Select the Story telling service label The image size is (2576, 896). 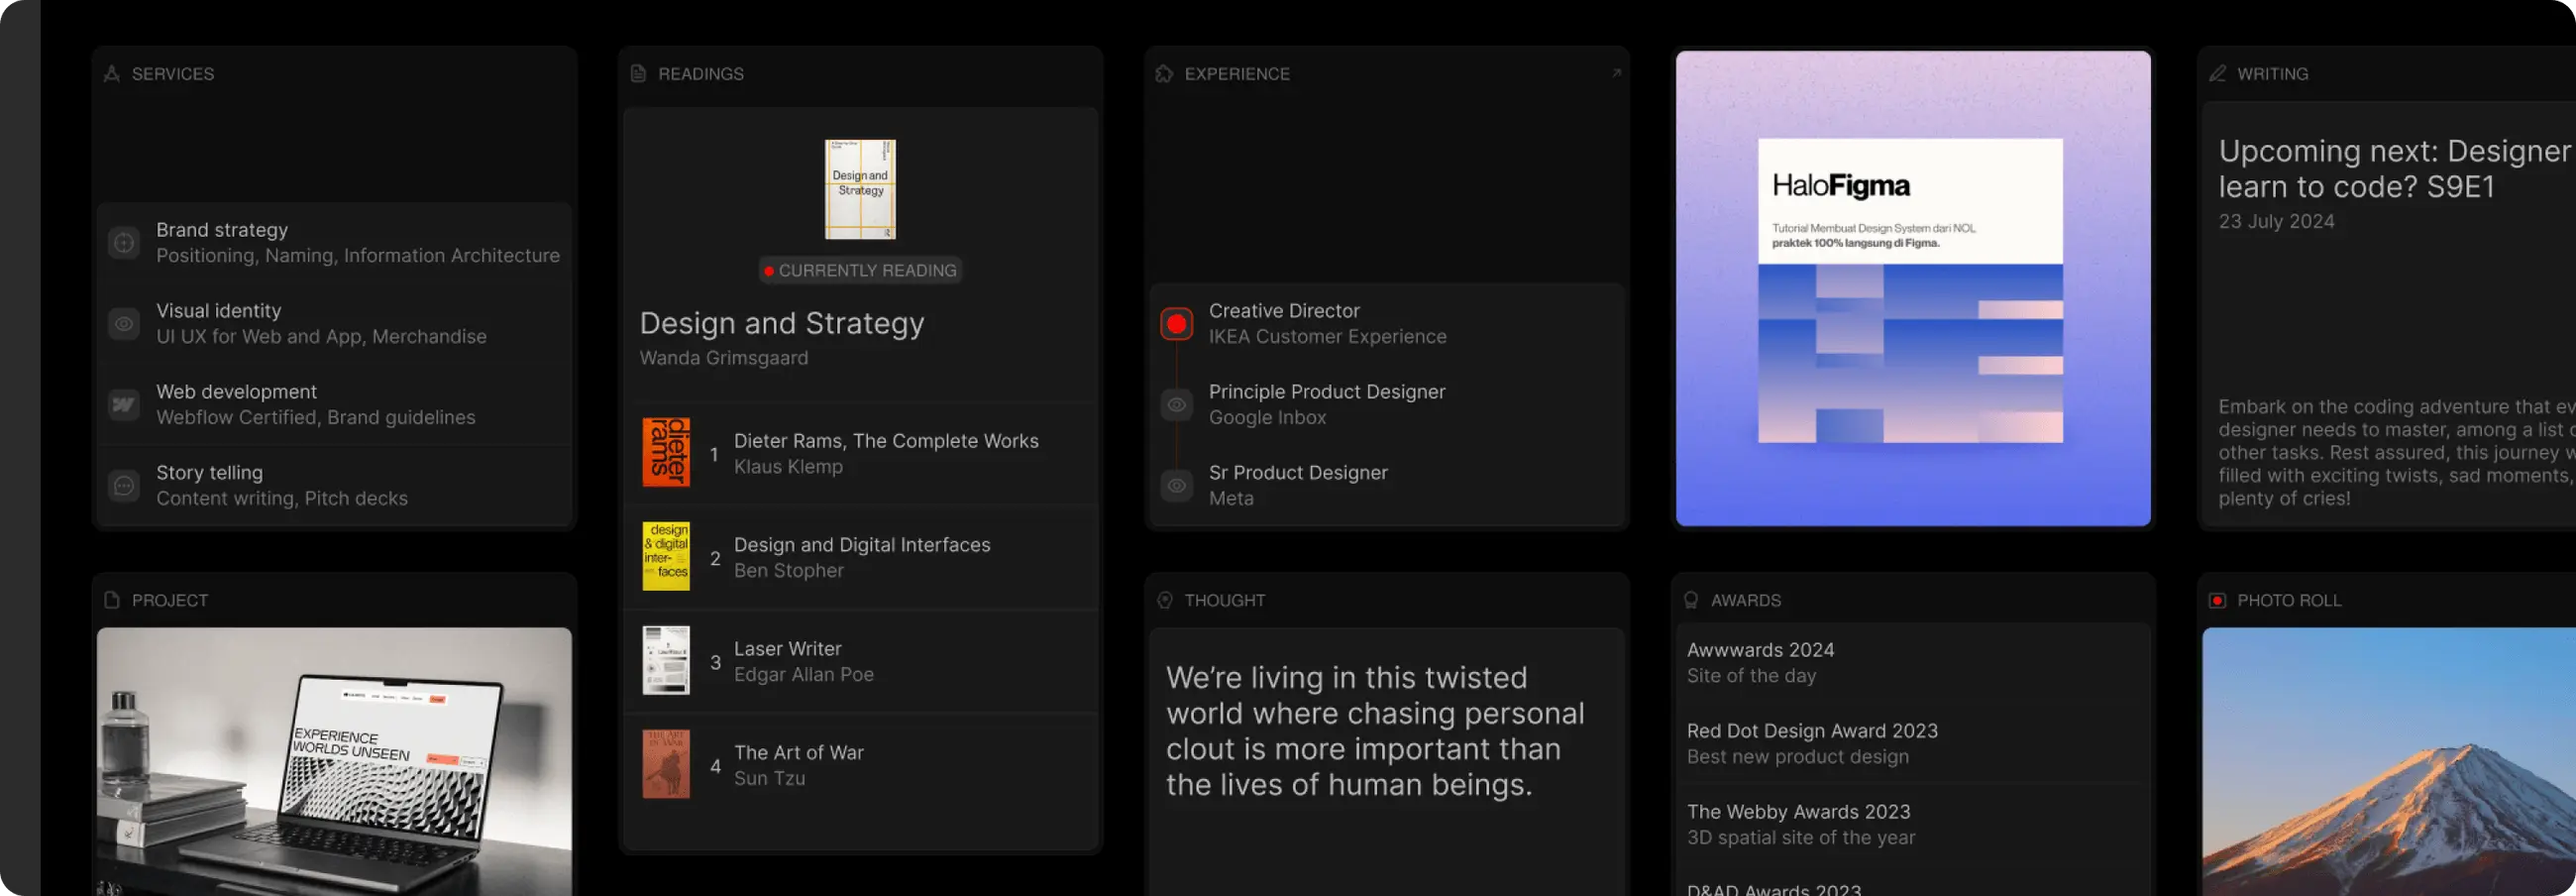209,473
